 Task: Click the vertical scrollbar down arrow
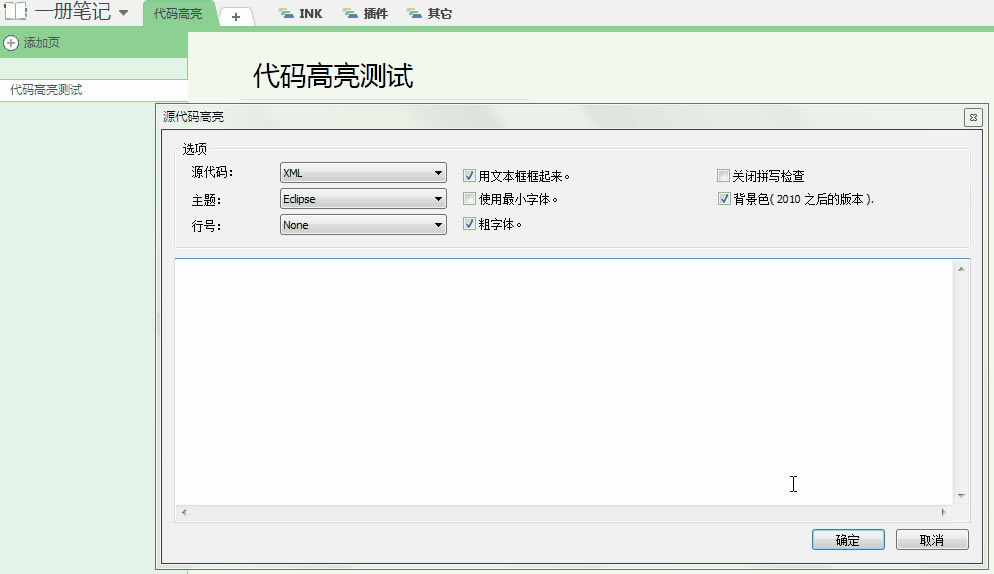[961, 495]
